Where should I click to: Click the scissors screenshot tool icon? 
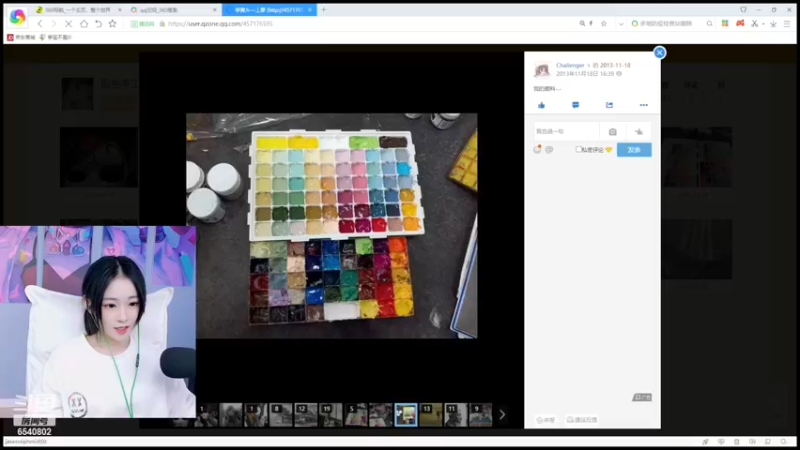click(x=755, y=23)
